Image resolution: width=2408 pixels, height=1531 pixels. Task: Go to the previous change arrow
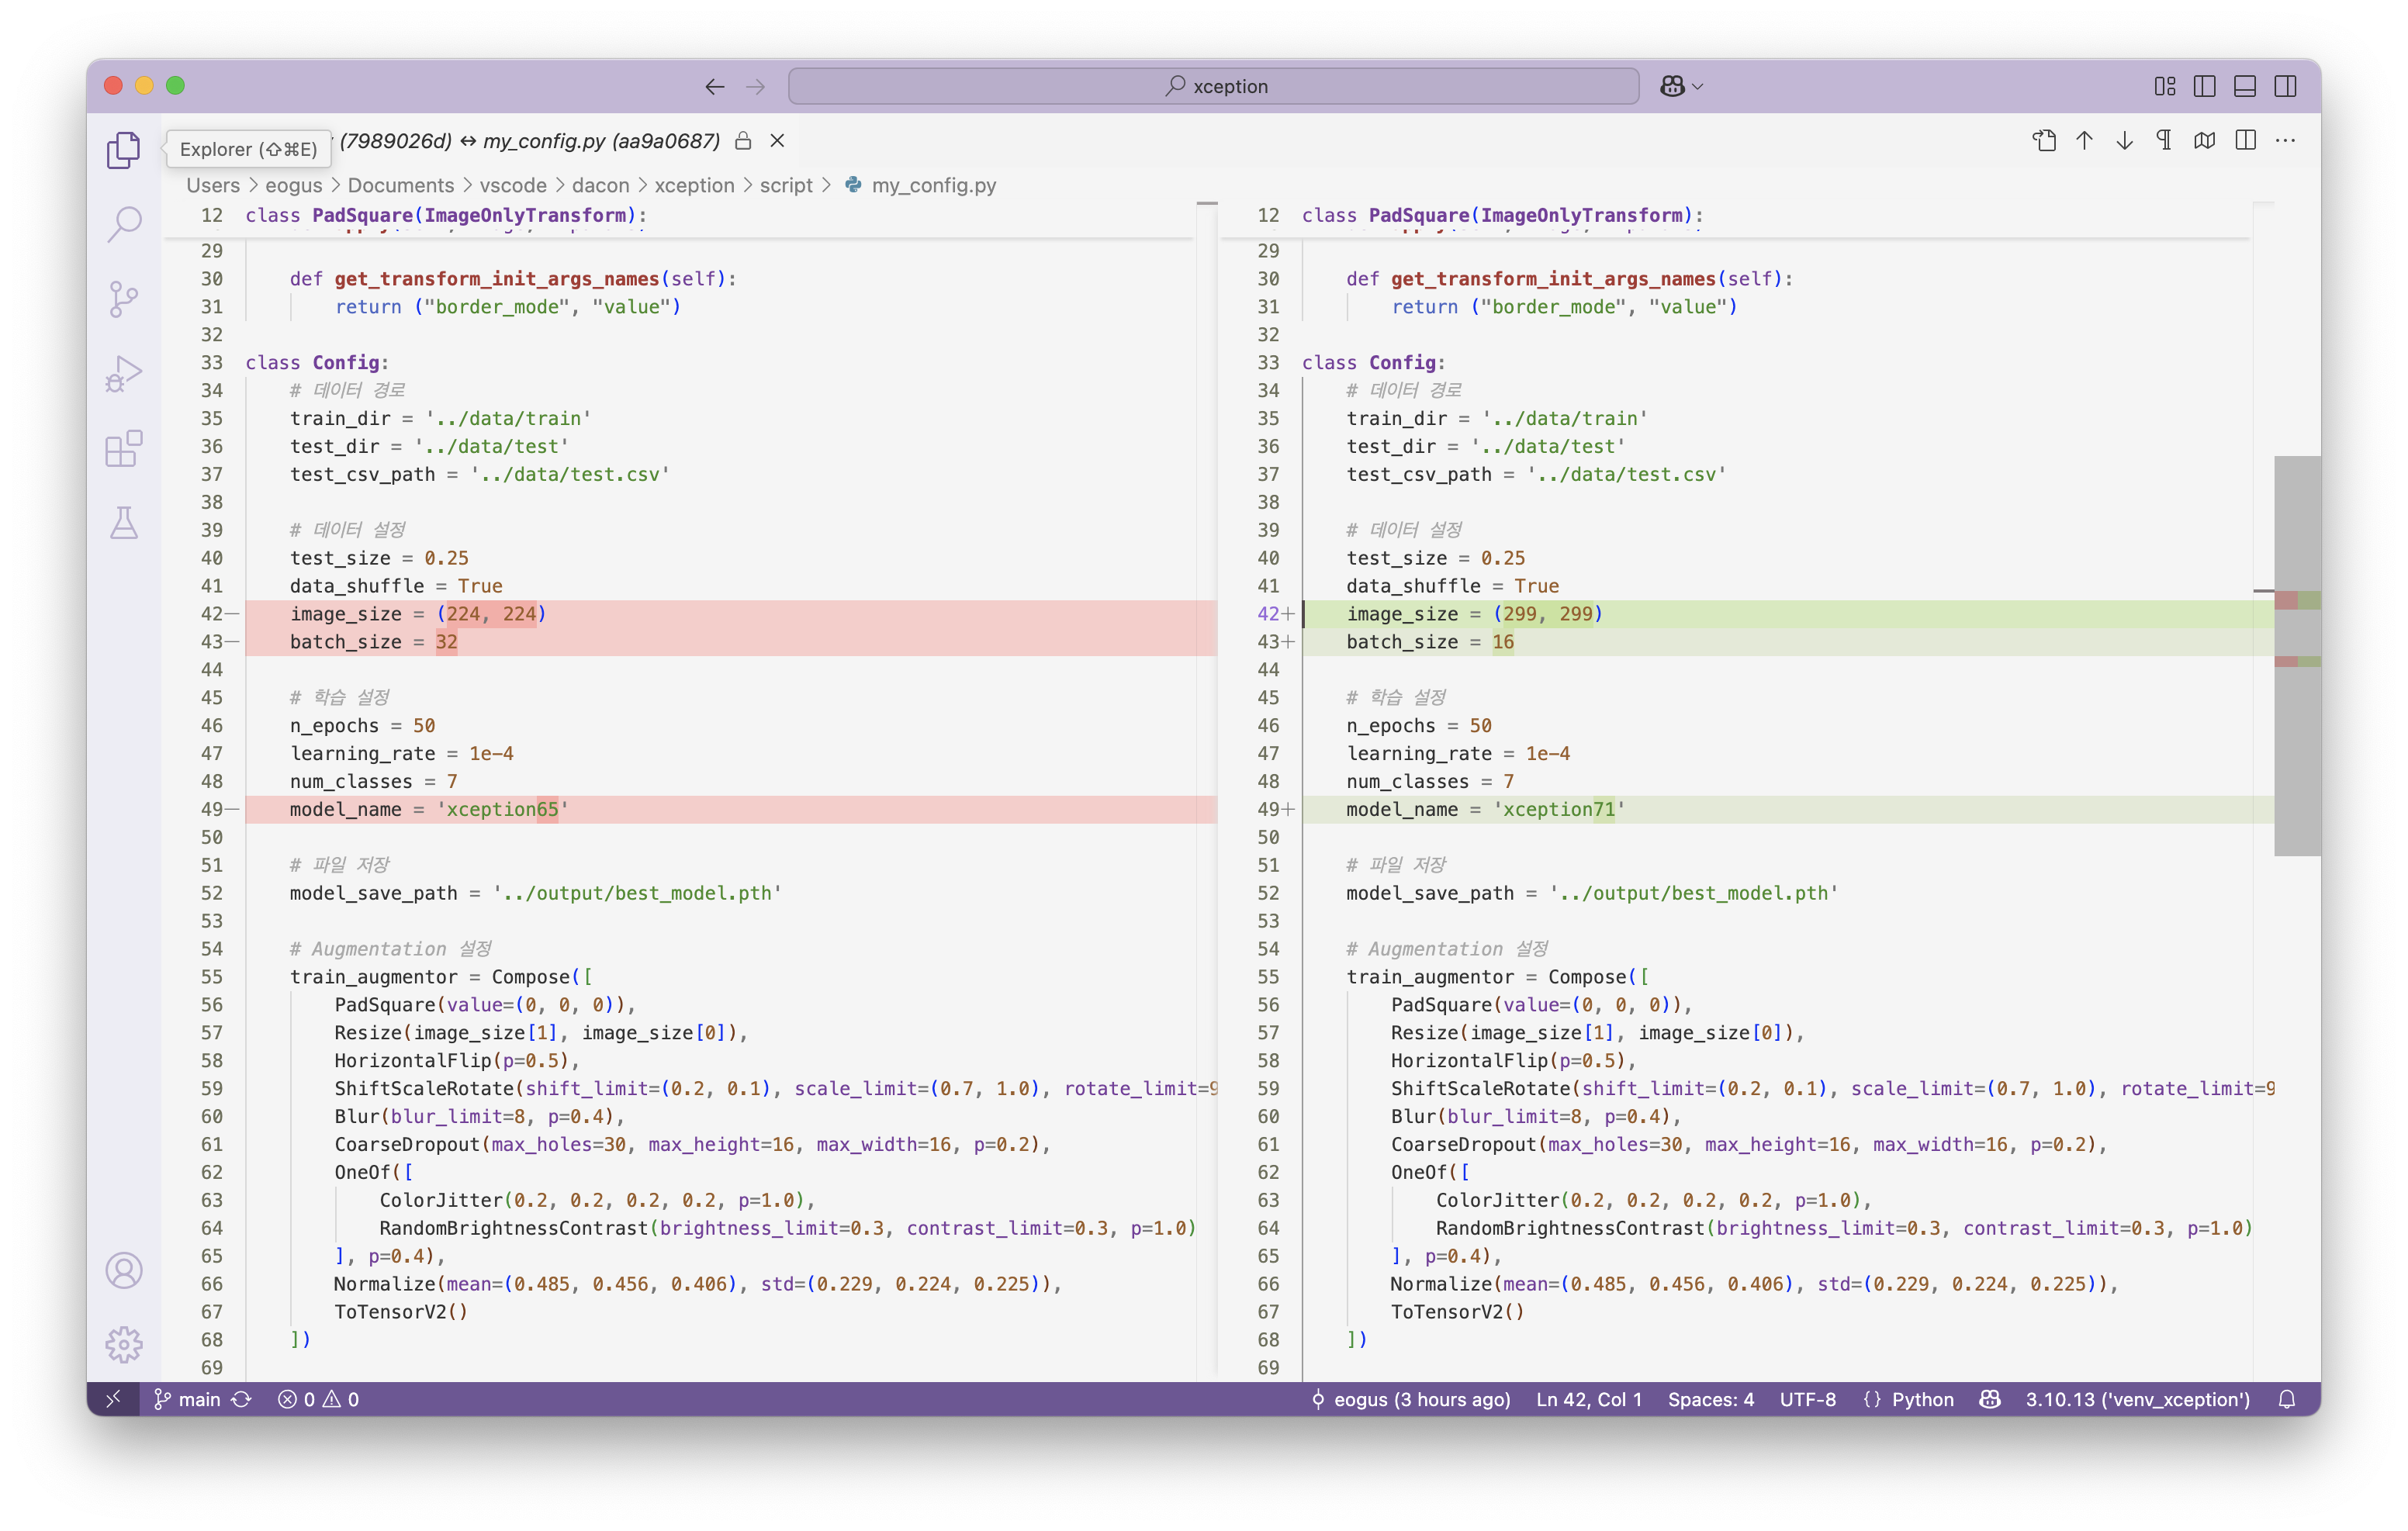click(x=2084, y=141)
